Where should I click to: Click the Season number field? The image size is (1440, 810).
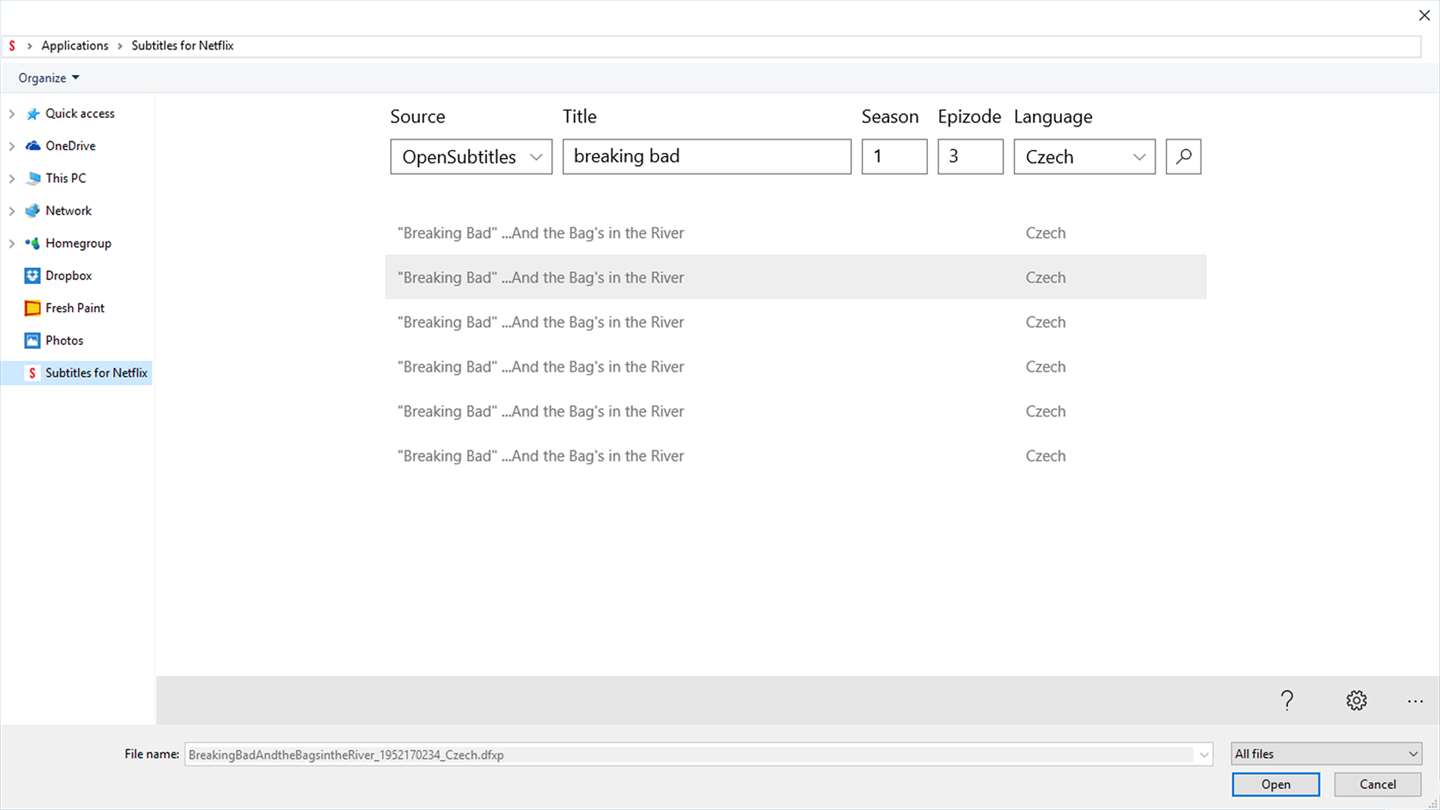pyautogui.click(x=894, y=156)
